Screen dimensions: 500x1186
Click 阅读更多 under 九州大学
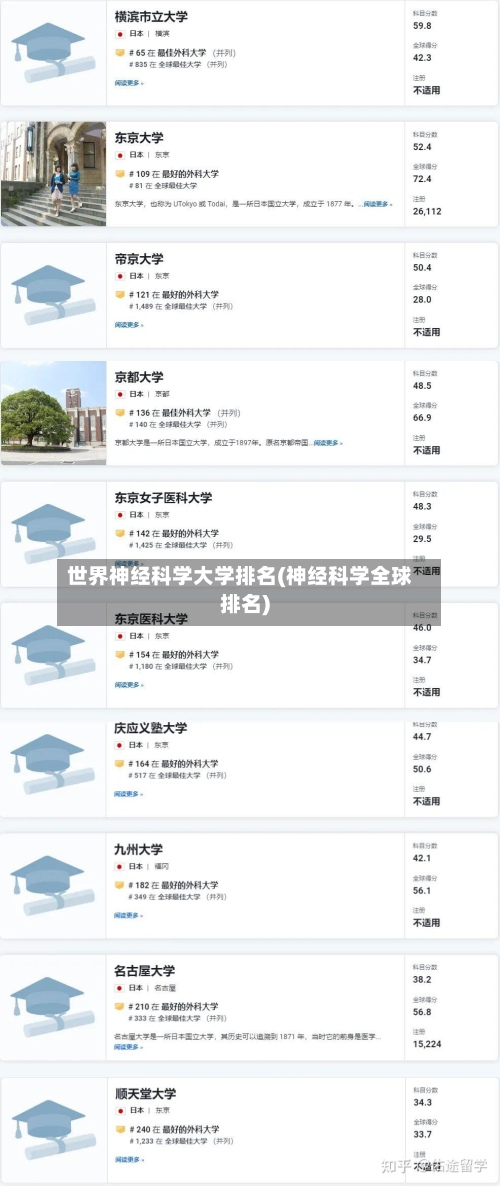pyautogui.click(x=128, y=915)
